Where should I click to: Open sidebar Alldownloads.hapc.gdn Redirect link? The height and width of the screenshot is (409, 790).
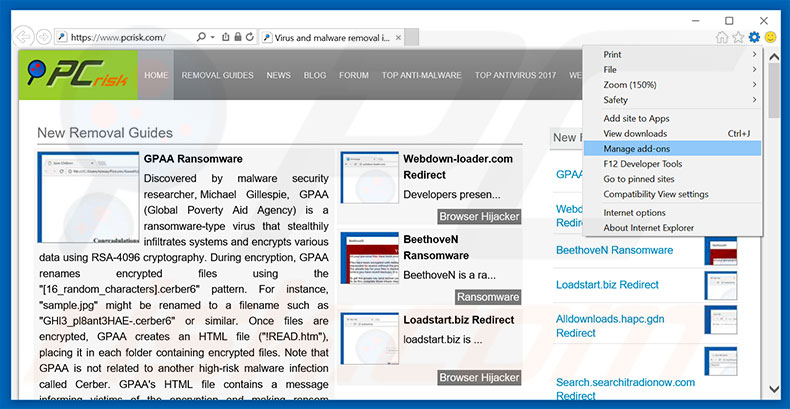coord(610,326)
